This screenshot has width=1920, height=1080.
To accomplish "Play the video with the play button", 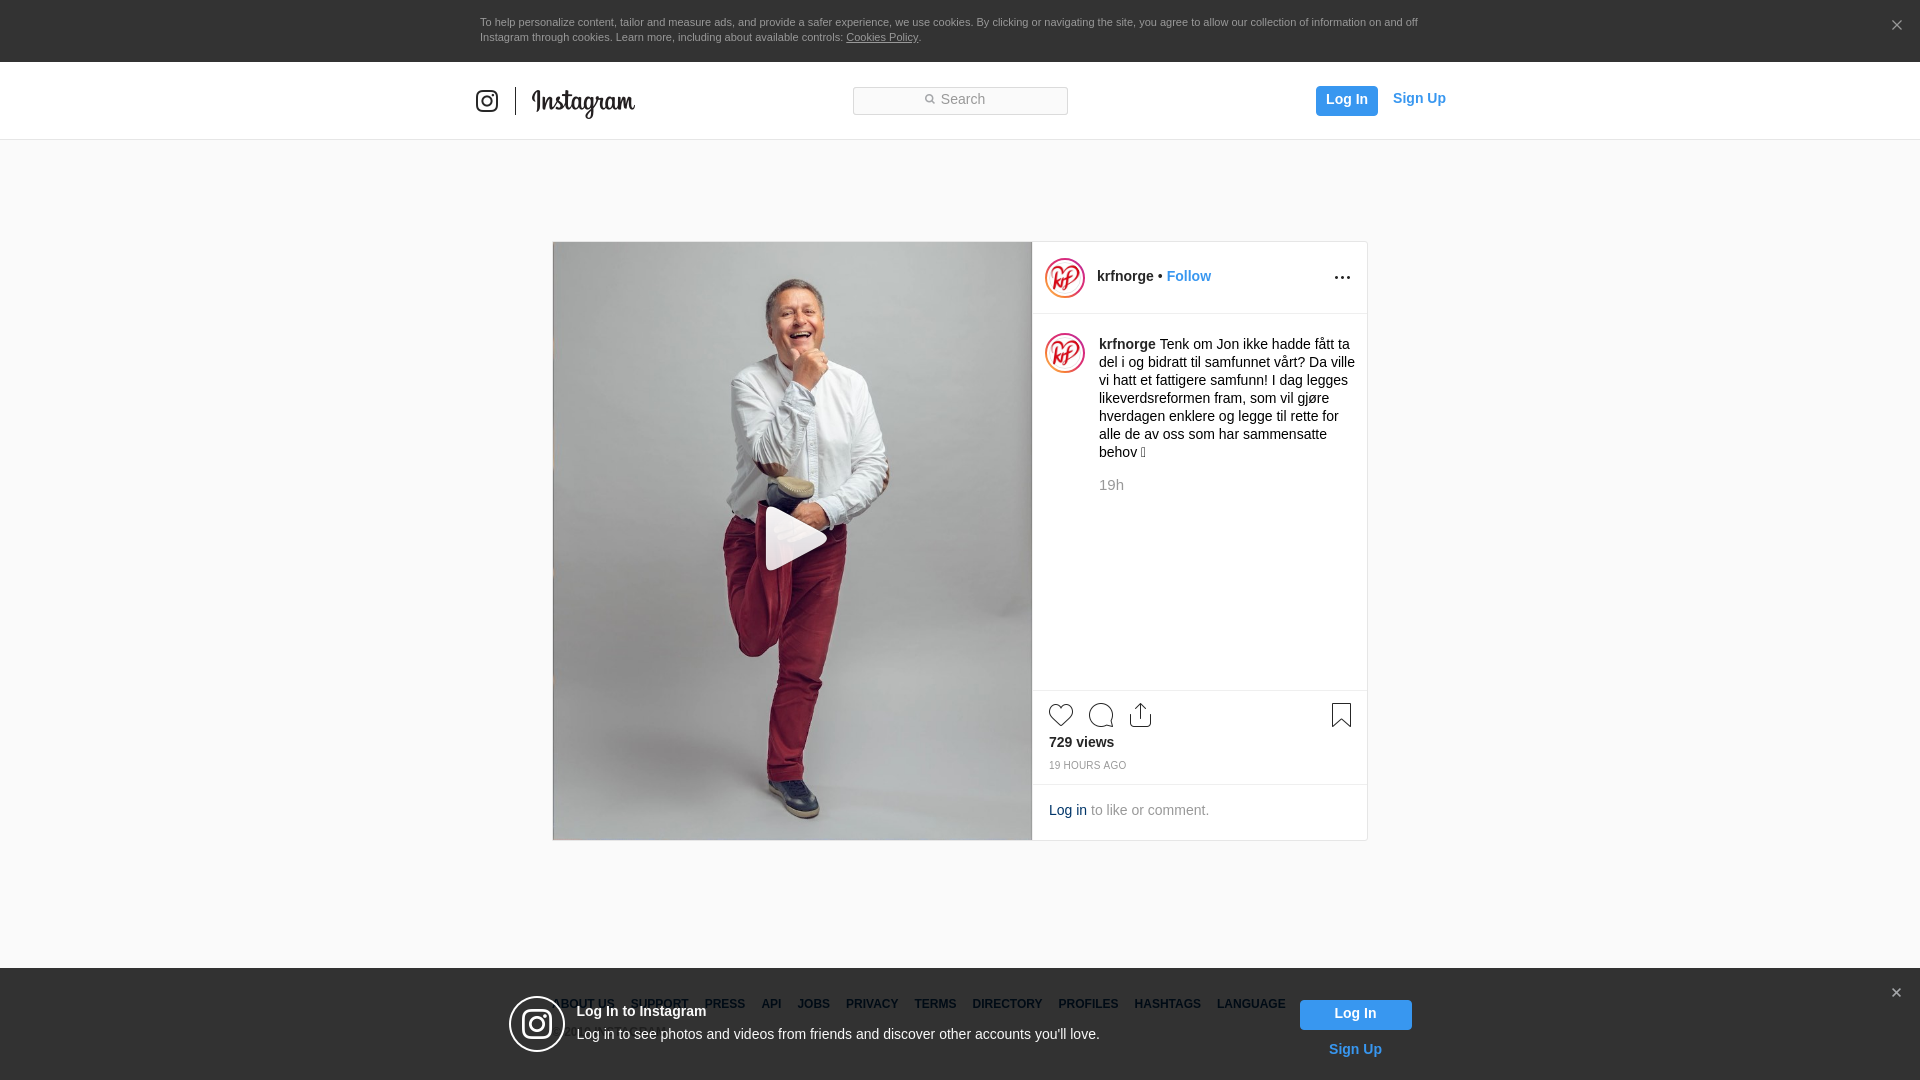I will [795, 539].
